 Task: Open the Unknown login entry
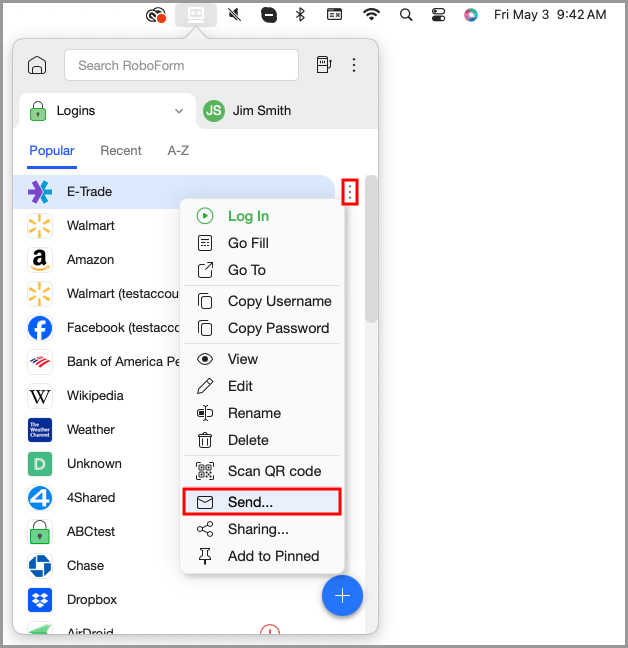point(97,464)
